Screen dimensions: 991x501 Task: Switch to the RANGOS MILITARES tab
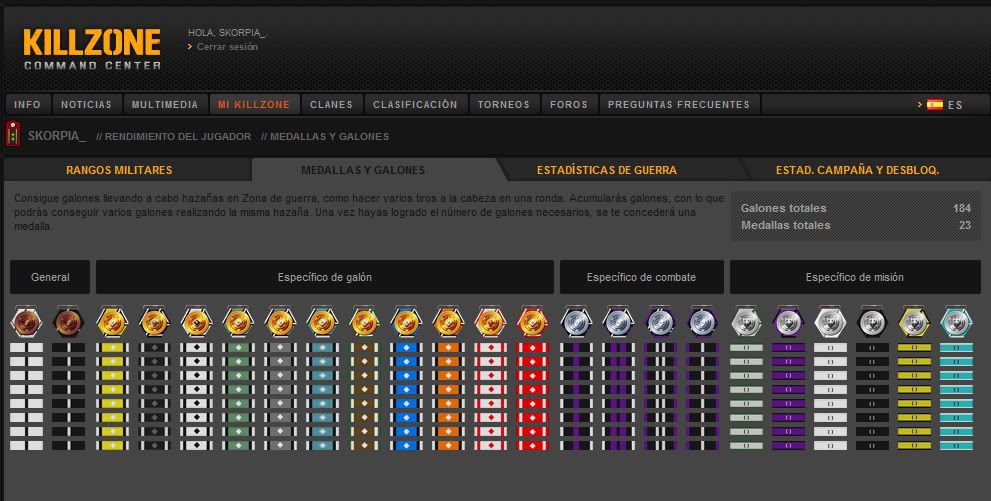(119, 170)
